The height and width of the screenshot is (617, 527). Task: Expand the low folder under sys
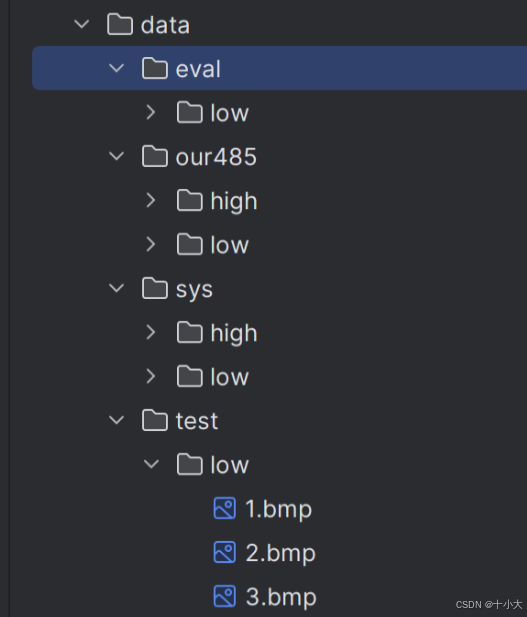pos(151,377)
